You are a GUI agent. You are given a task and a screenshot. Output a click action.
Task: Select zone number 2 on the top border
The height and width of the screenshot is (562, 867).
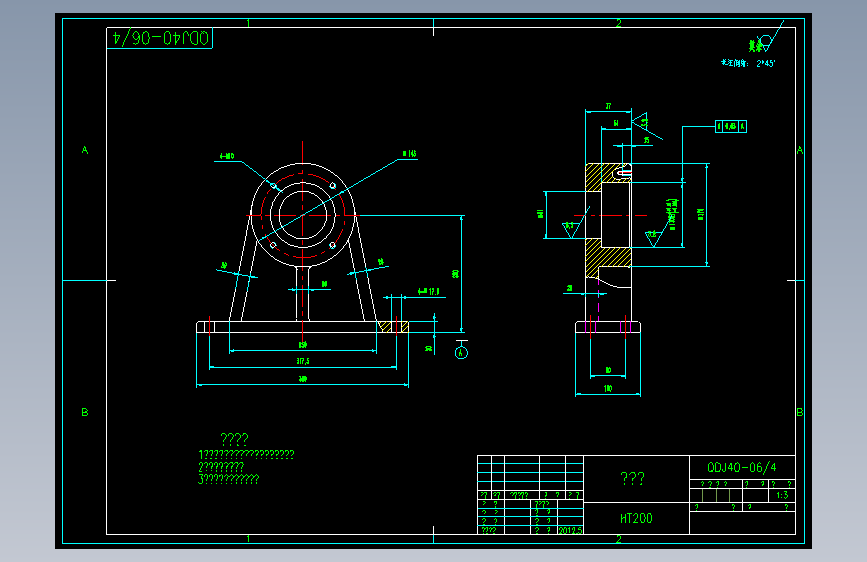tap(618, 23)
